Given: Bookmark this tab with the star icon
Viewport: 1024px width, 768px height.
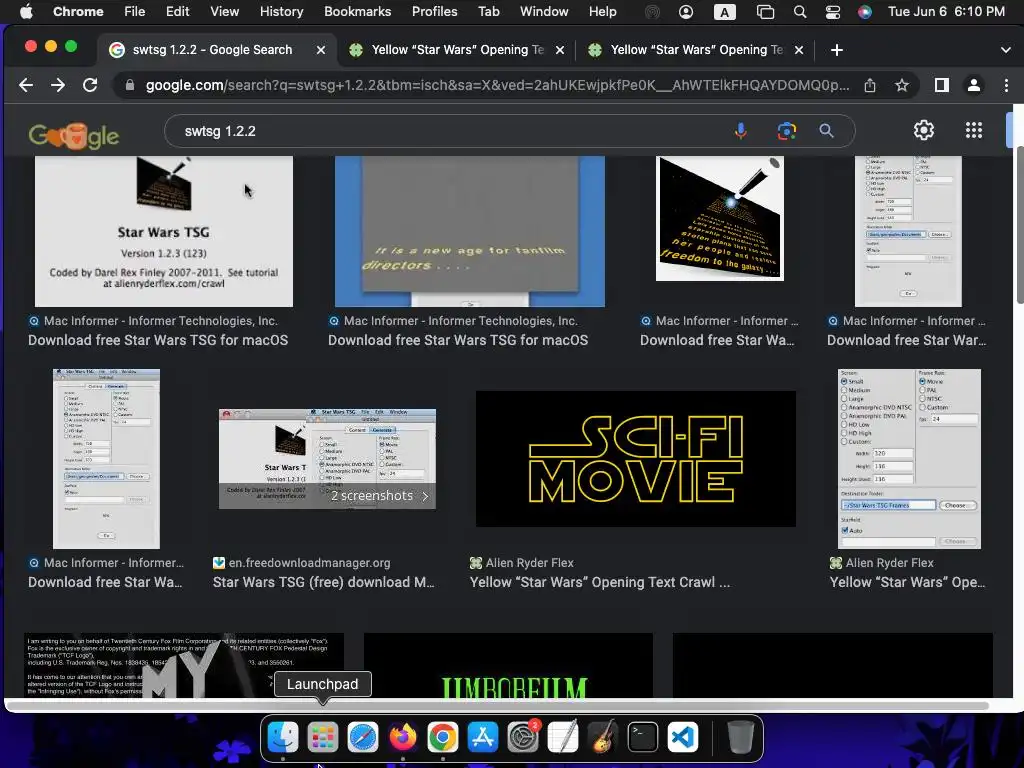Looking at the screenshot, I should pyautogui.click(x=902, y=85).
